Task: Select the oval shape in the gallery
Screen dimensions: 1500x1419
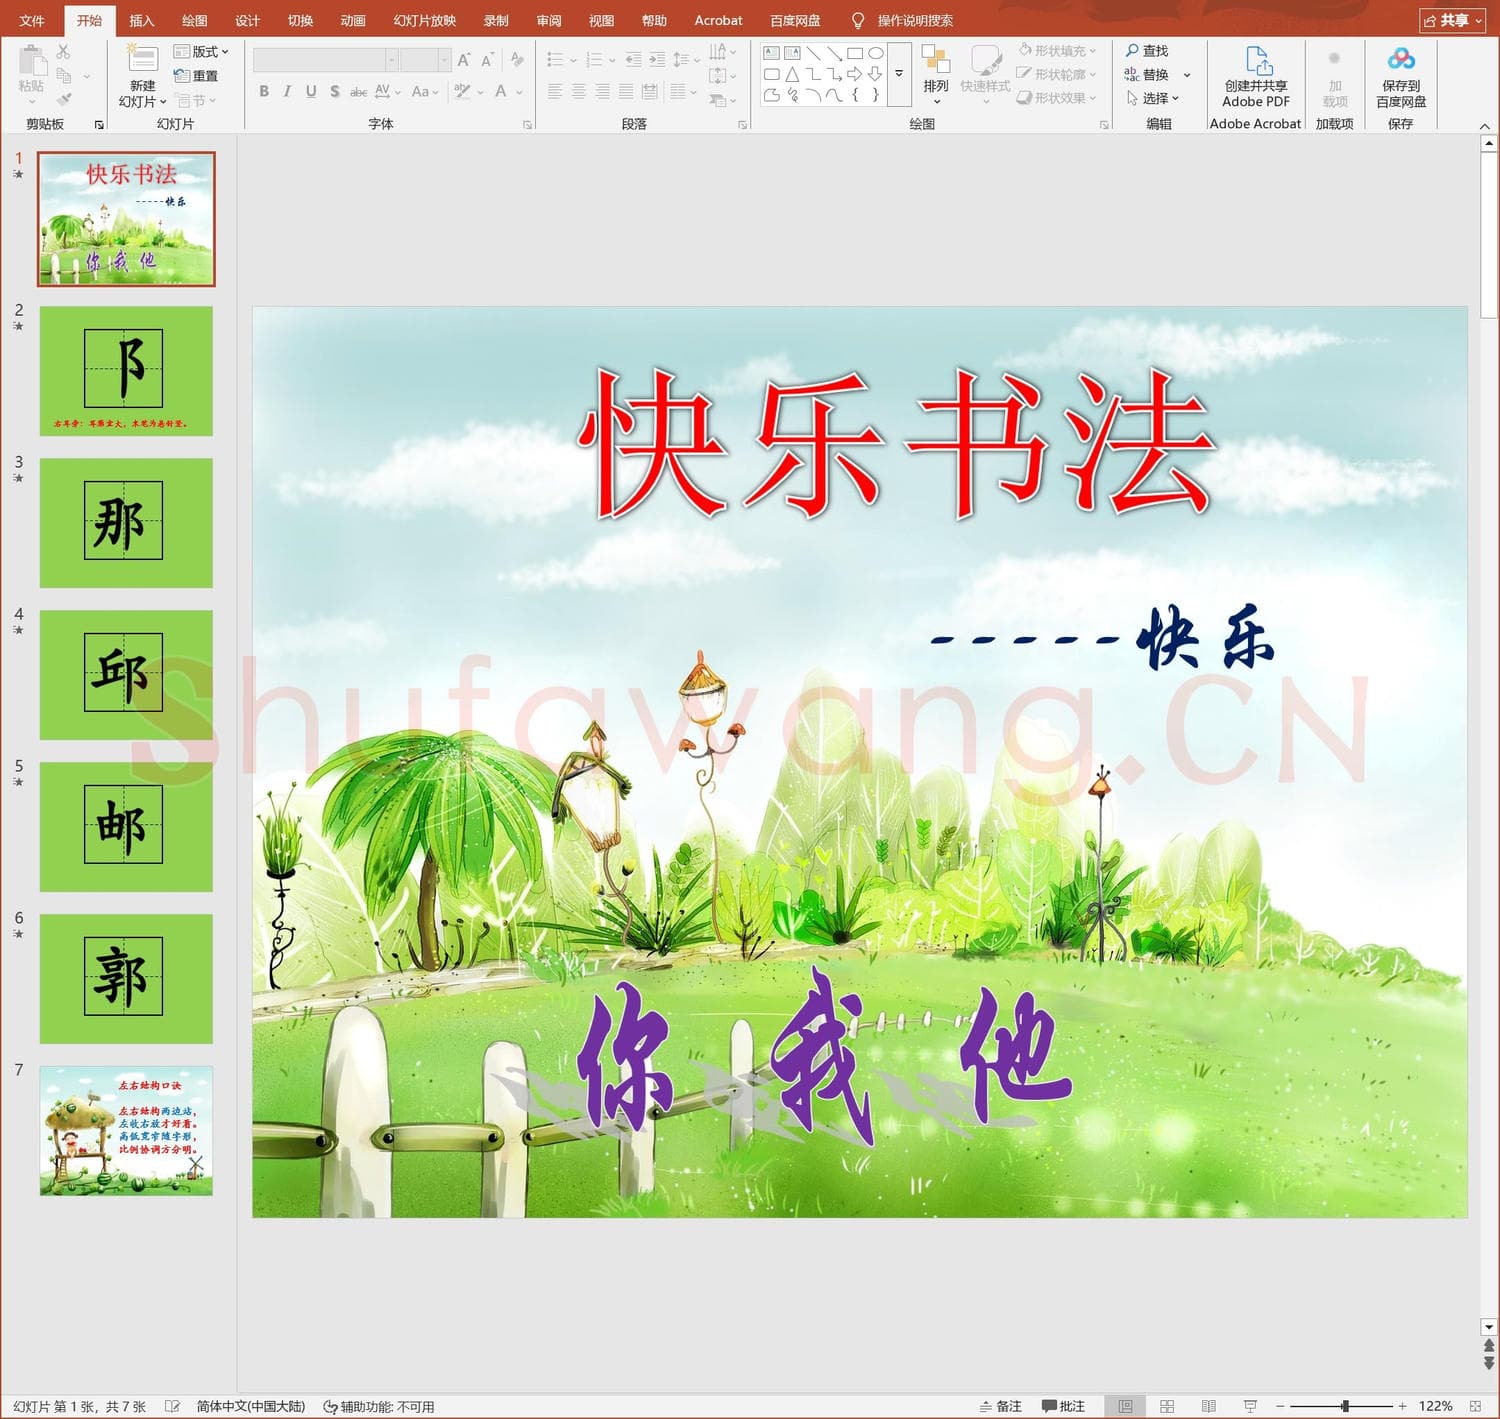Action: tap(875, 53)
